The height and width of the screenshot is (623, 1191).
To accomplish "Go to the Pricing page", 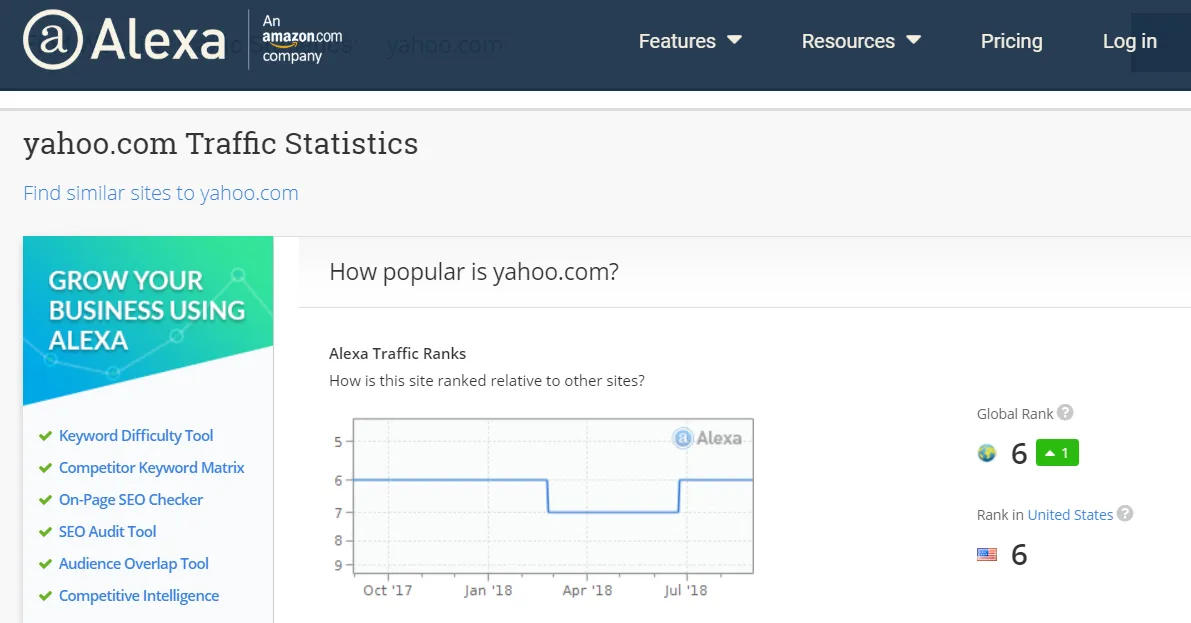I will (1011, 41).
